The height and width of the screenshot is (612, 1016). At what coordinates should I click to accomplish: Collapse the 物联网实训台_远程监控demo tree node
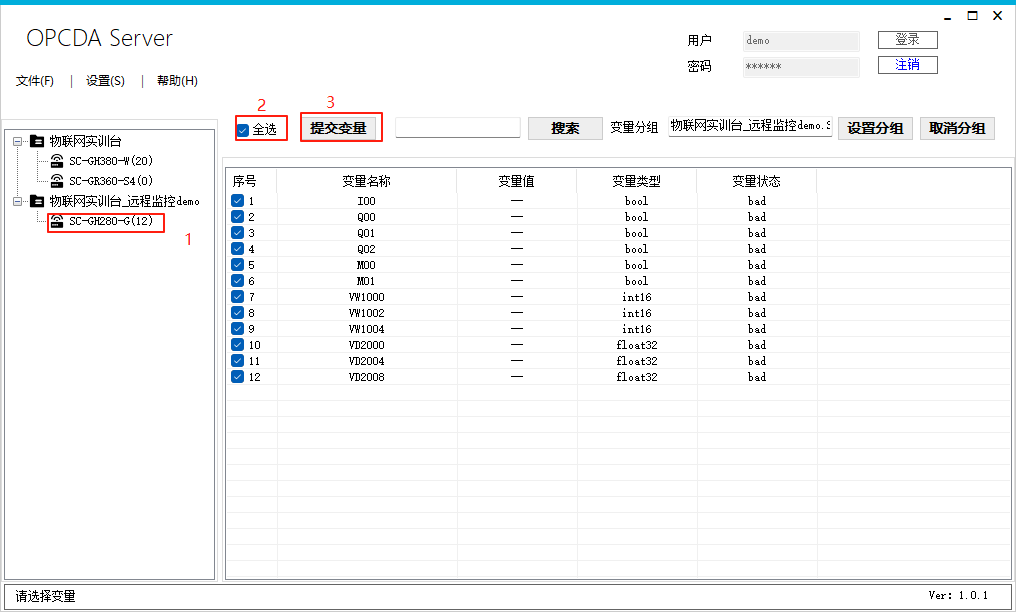point(18,201)
